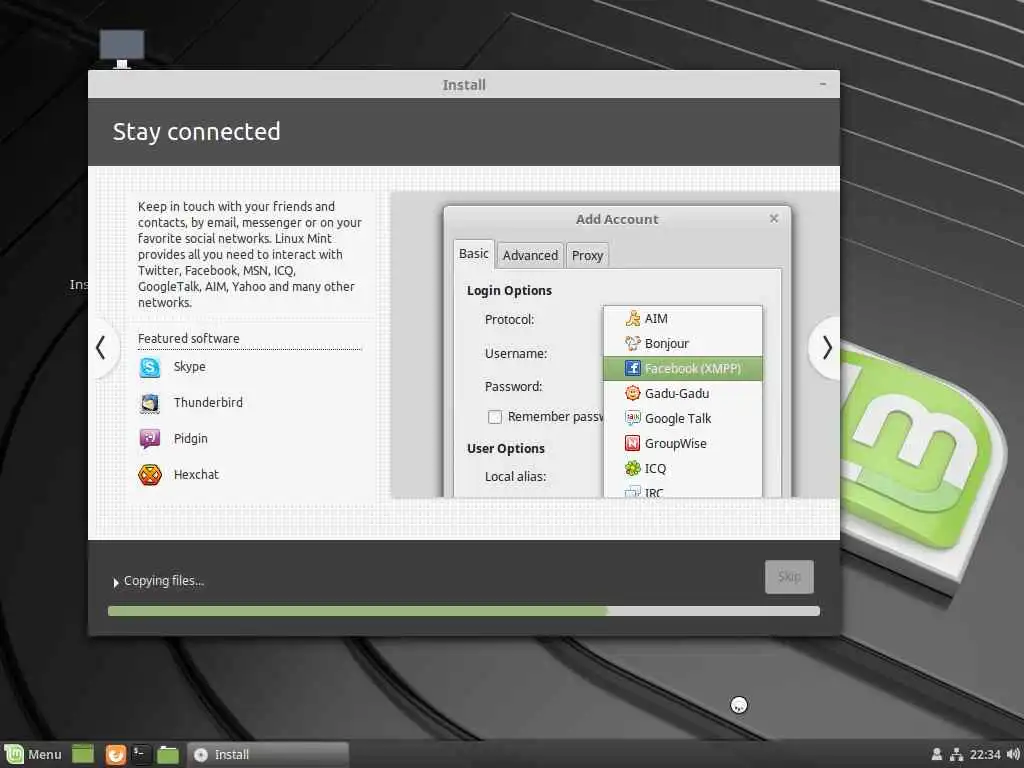Select the AIM protocol icon
This screenshot has width=1024, height=768.
[x=632, y=319]
